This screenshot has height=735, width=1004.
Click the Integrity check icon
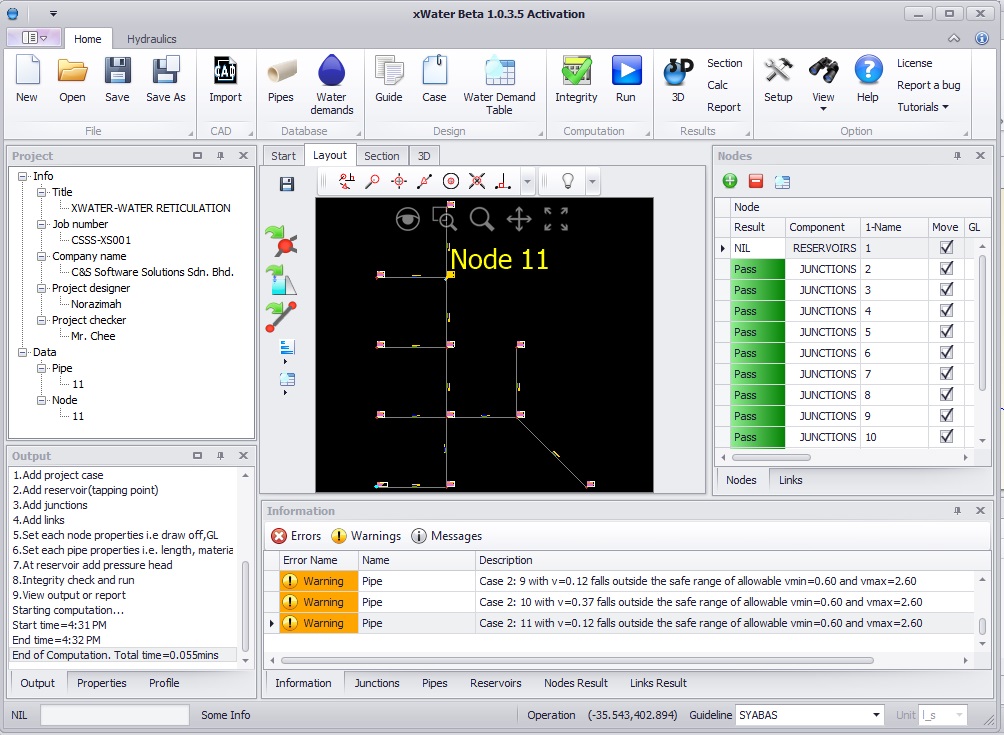(576, 80)
